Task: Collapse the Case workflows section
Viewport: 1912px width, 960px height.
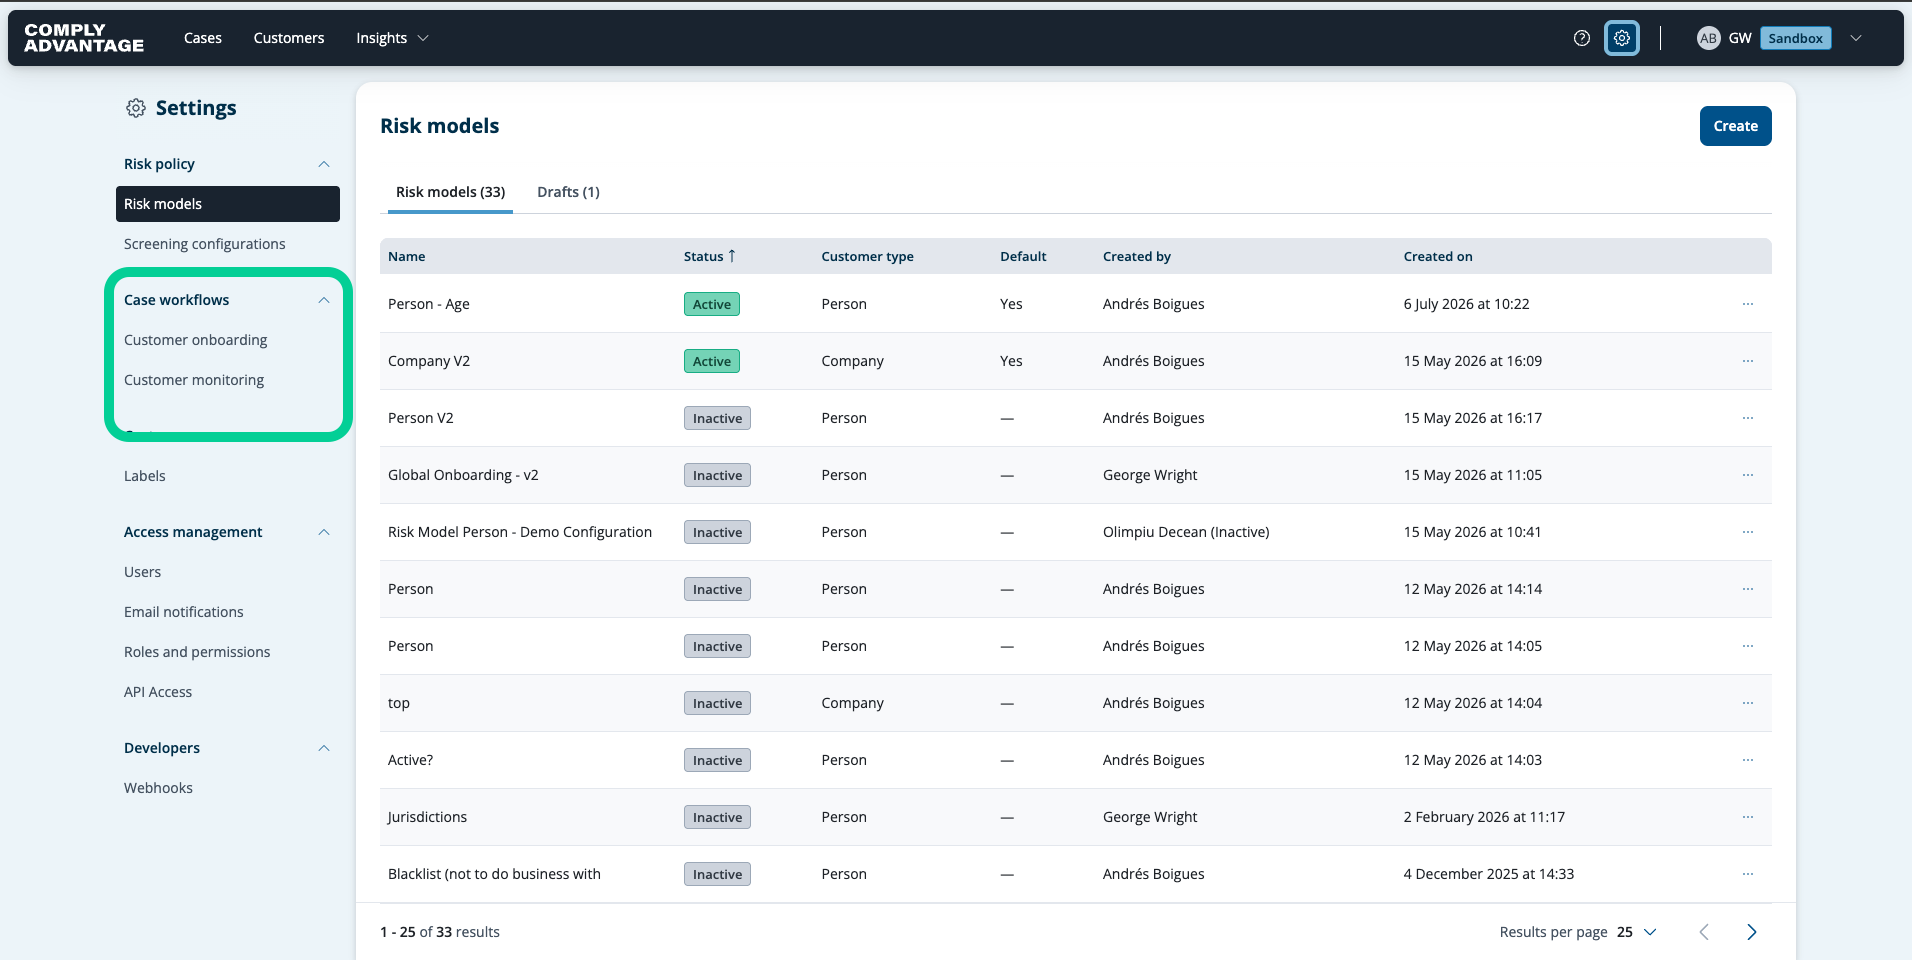Action: tap(323, 300)
